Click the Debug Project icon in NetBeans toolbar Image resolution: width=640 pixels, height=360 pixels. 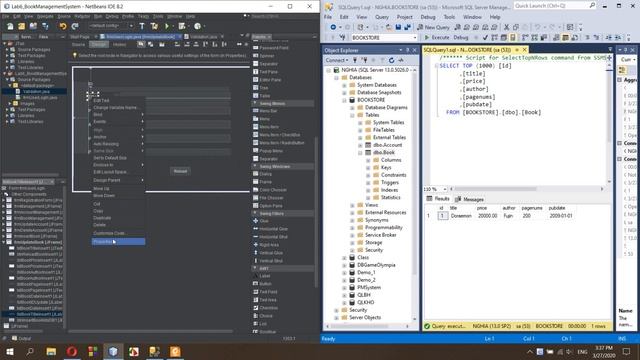click(x=182, y=26)
